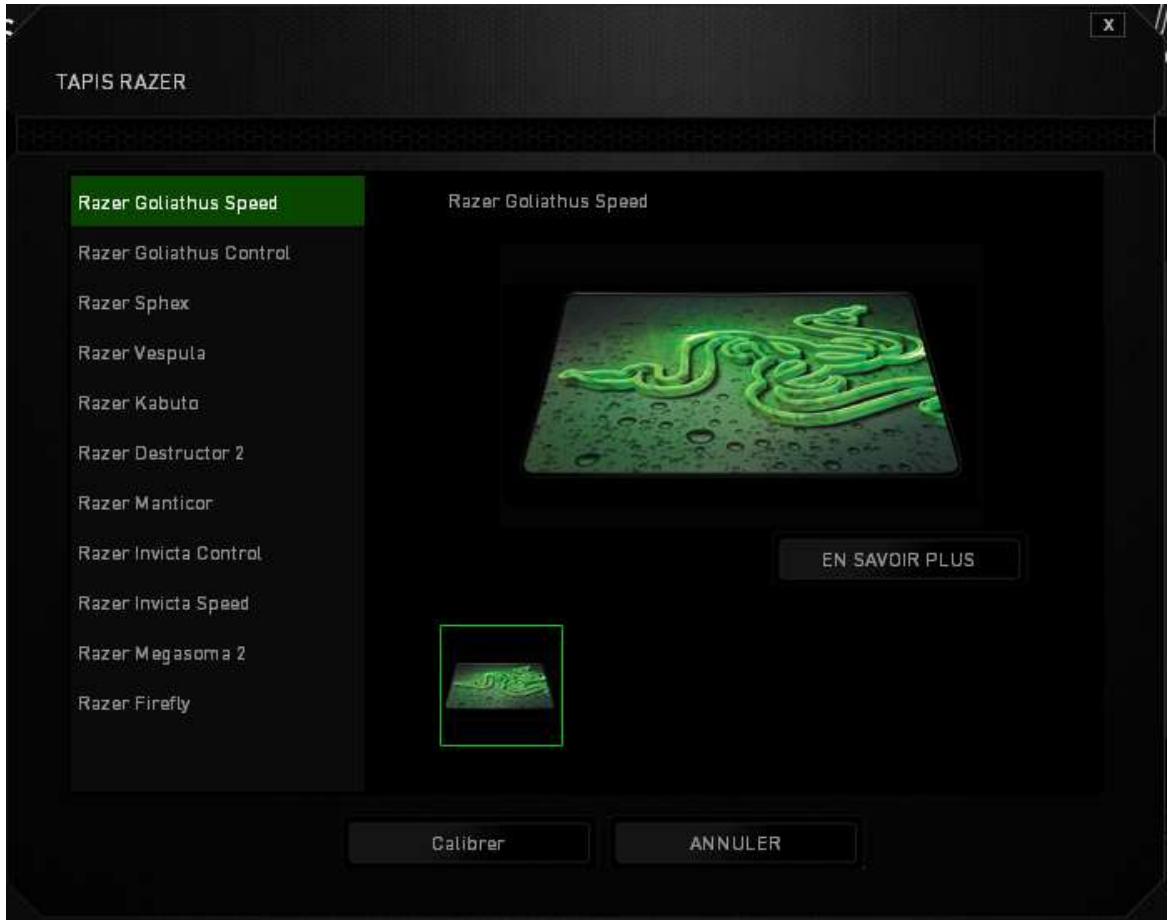Select the small Goliathus Speed thumbnail

[501, 685]
